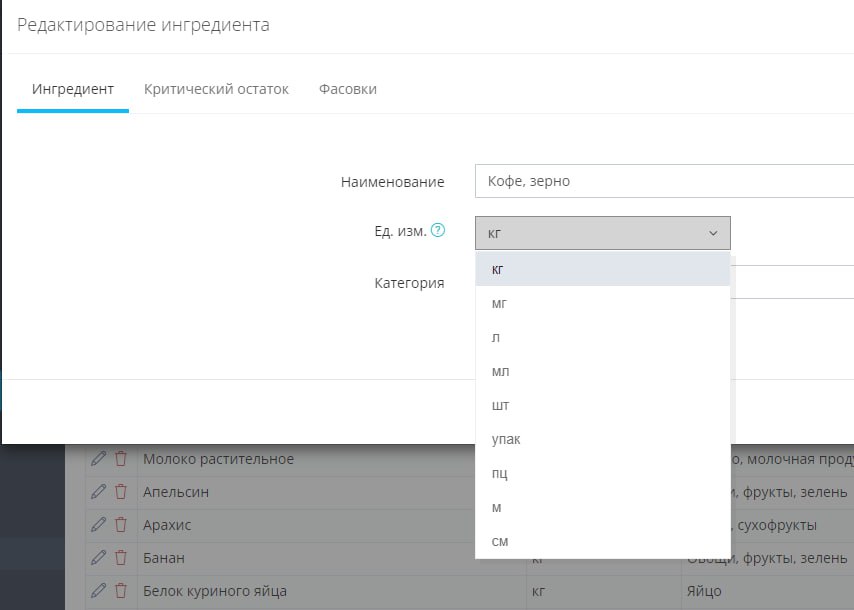Go to the Ингредиент tab
The image size is (854, 610).
click(73, 89)
